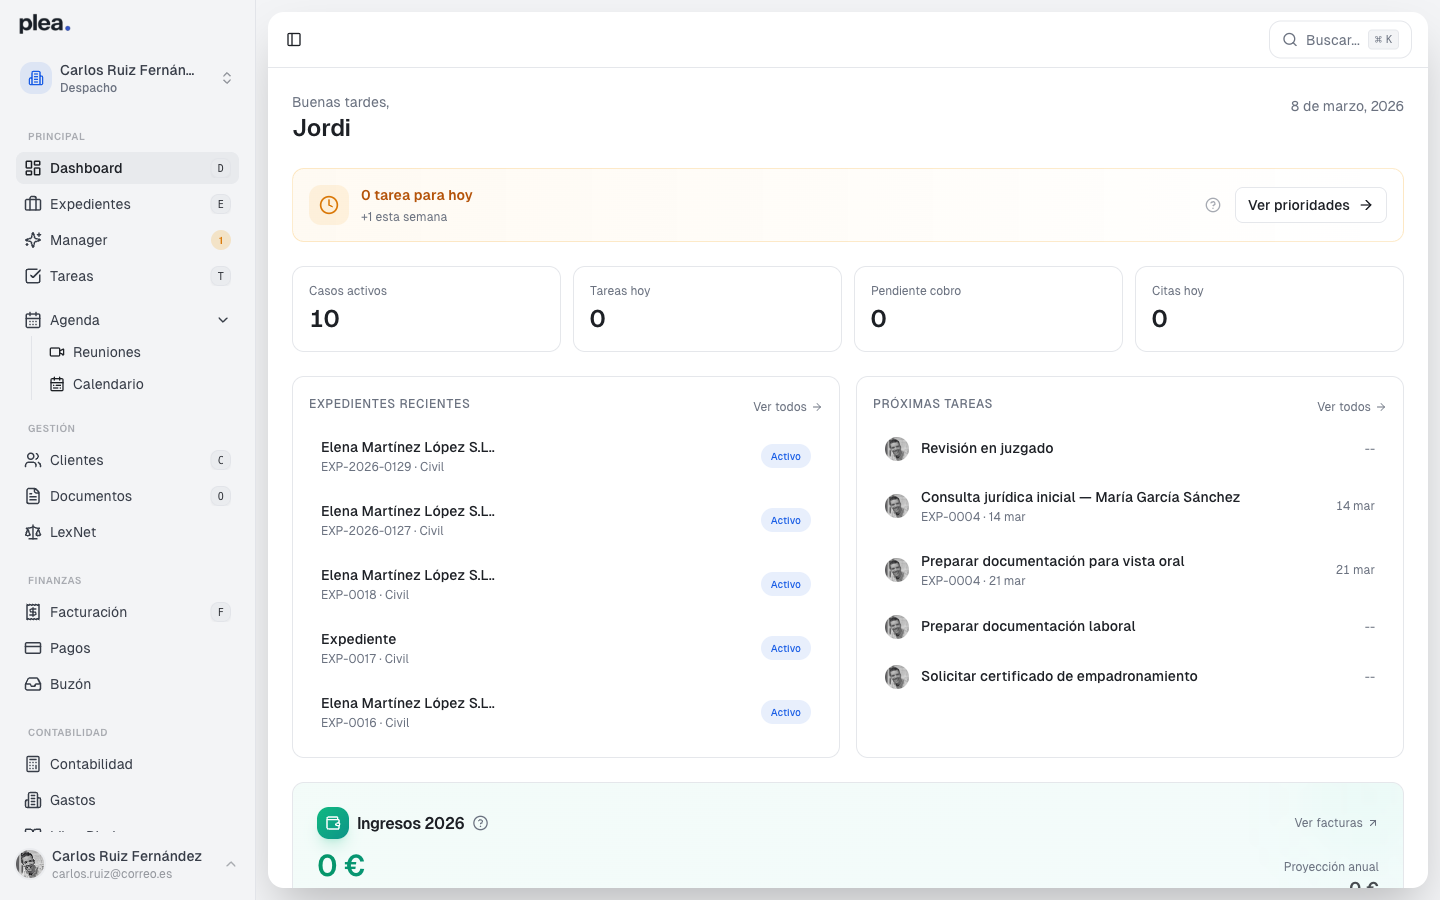Click the Buzón inbox icon
Viewport: 1440px width, 900px height.
click(33, 684)
